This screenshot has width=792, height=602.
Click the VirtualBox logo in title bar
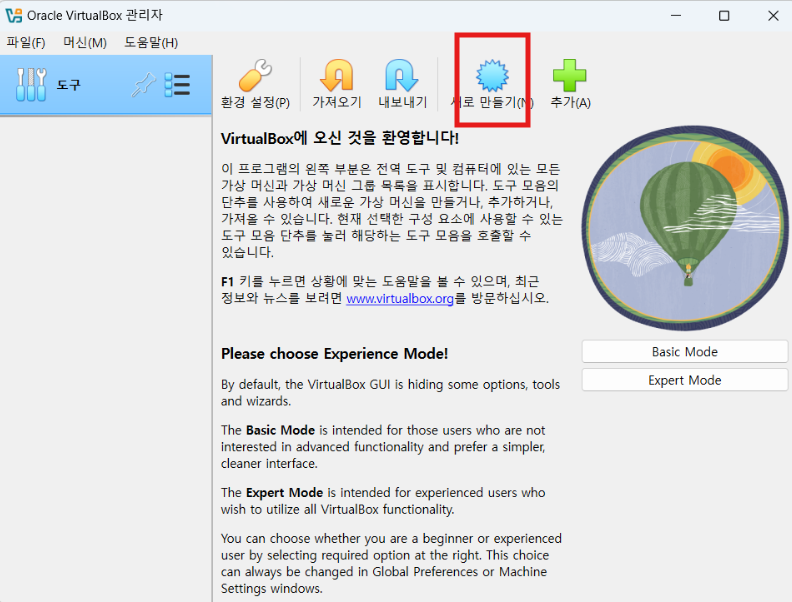pos(14,16)
